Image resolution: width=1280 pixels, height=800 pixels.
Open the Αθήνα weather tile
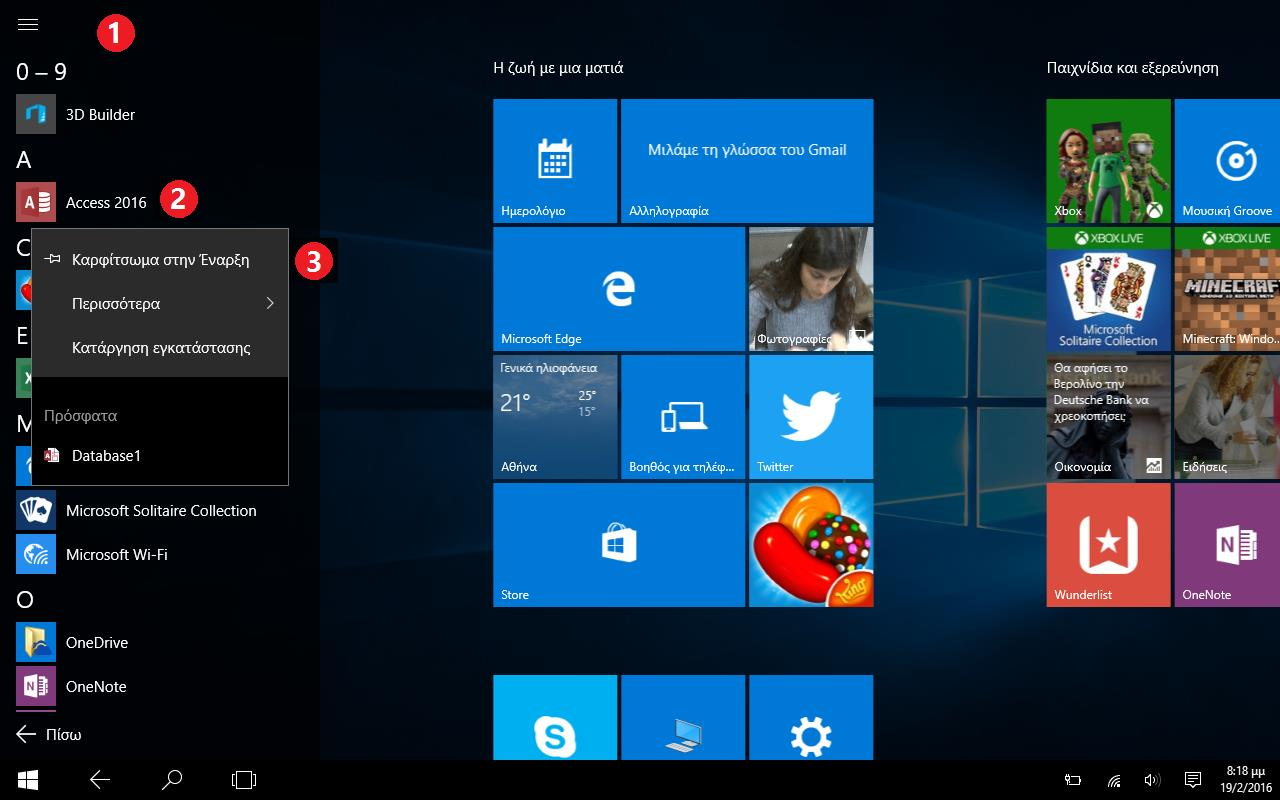(x=555, y=417)
